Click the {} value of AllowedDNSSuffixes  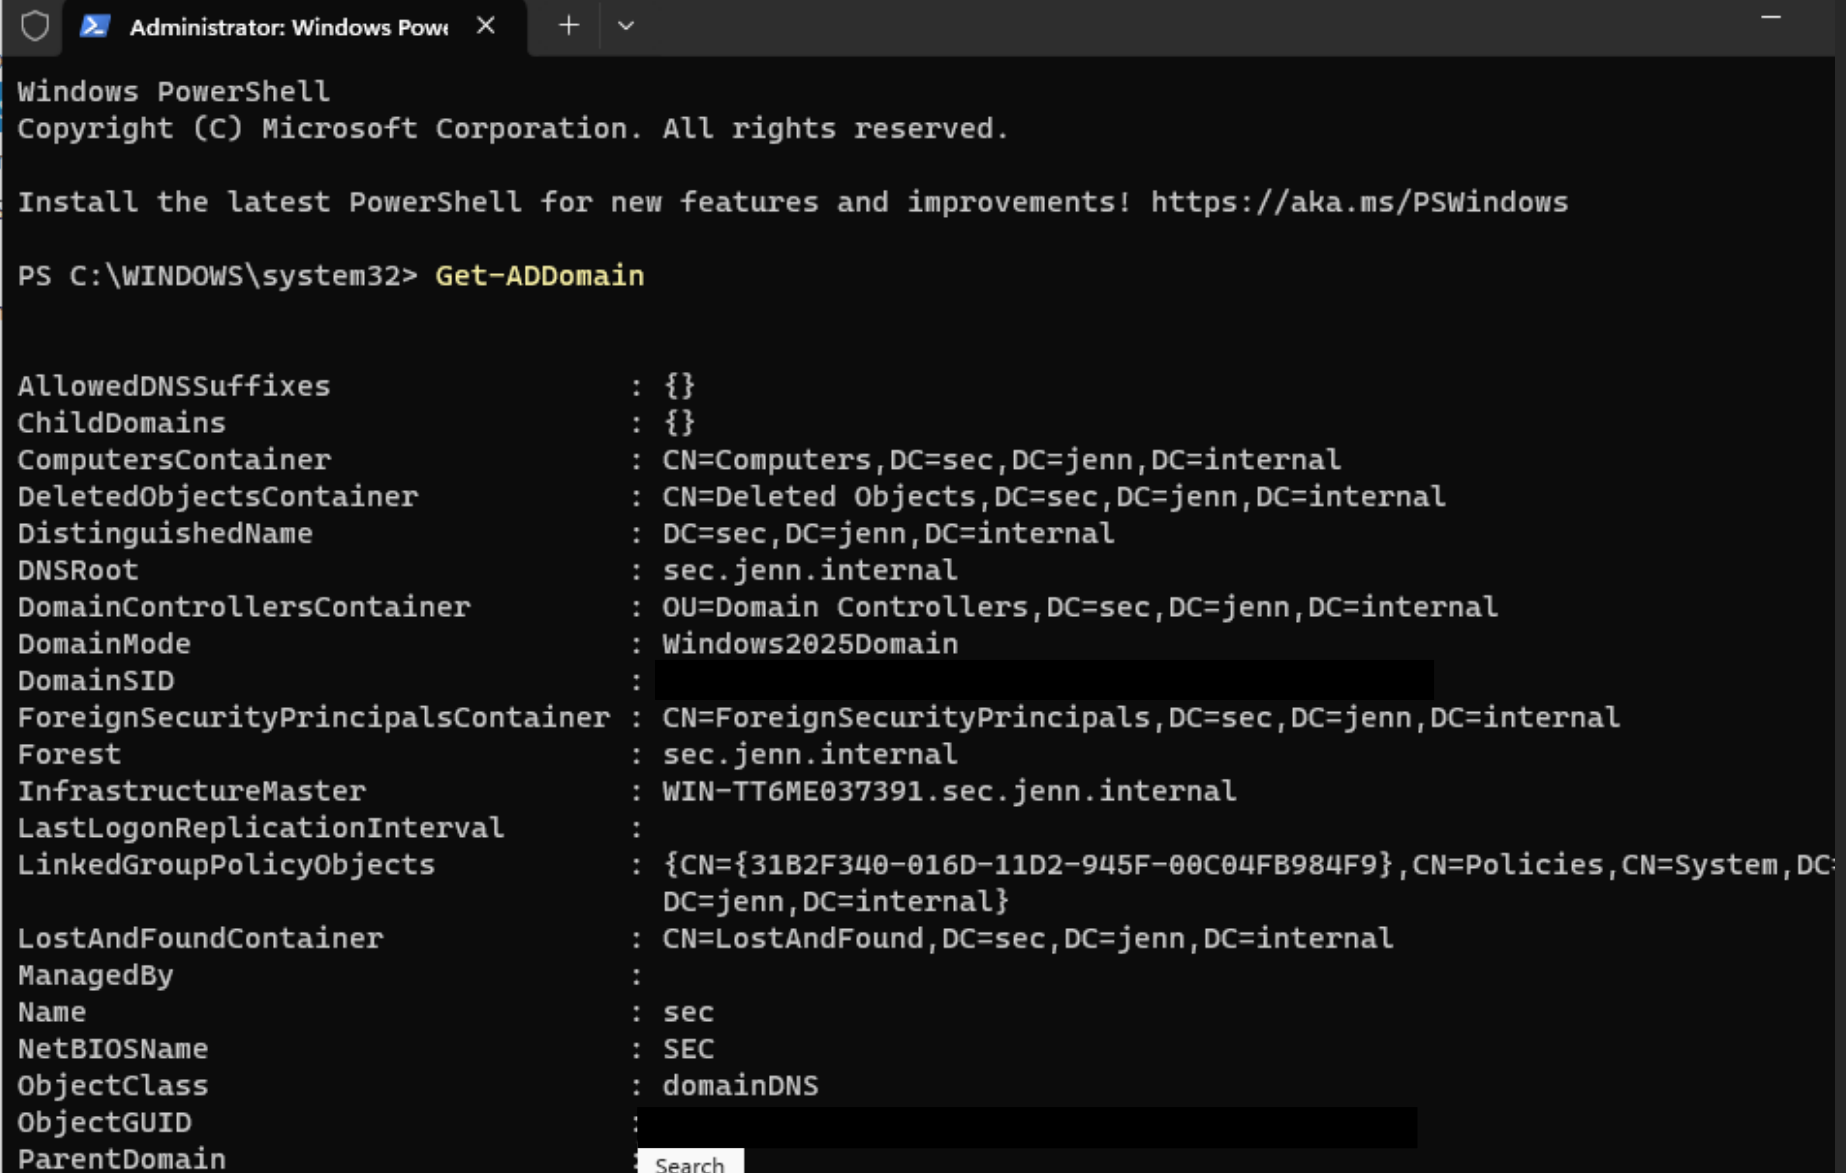[679, 386]
